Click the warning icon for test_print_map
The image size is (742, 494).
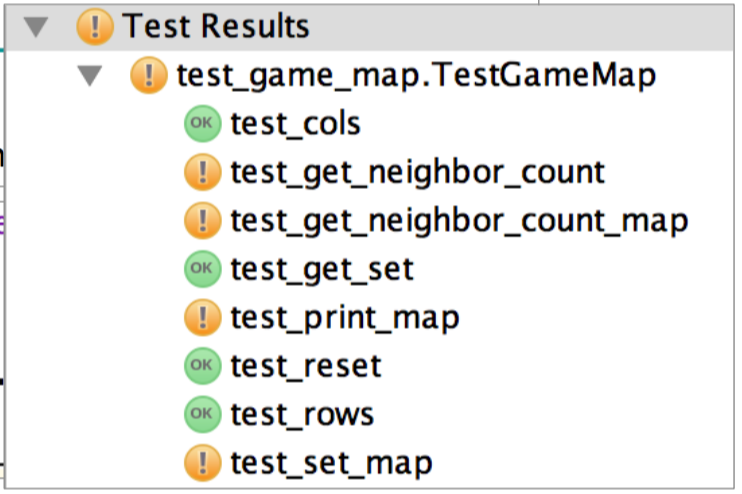203,317
